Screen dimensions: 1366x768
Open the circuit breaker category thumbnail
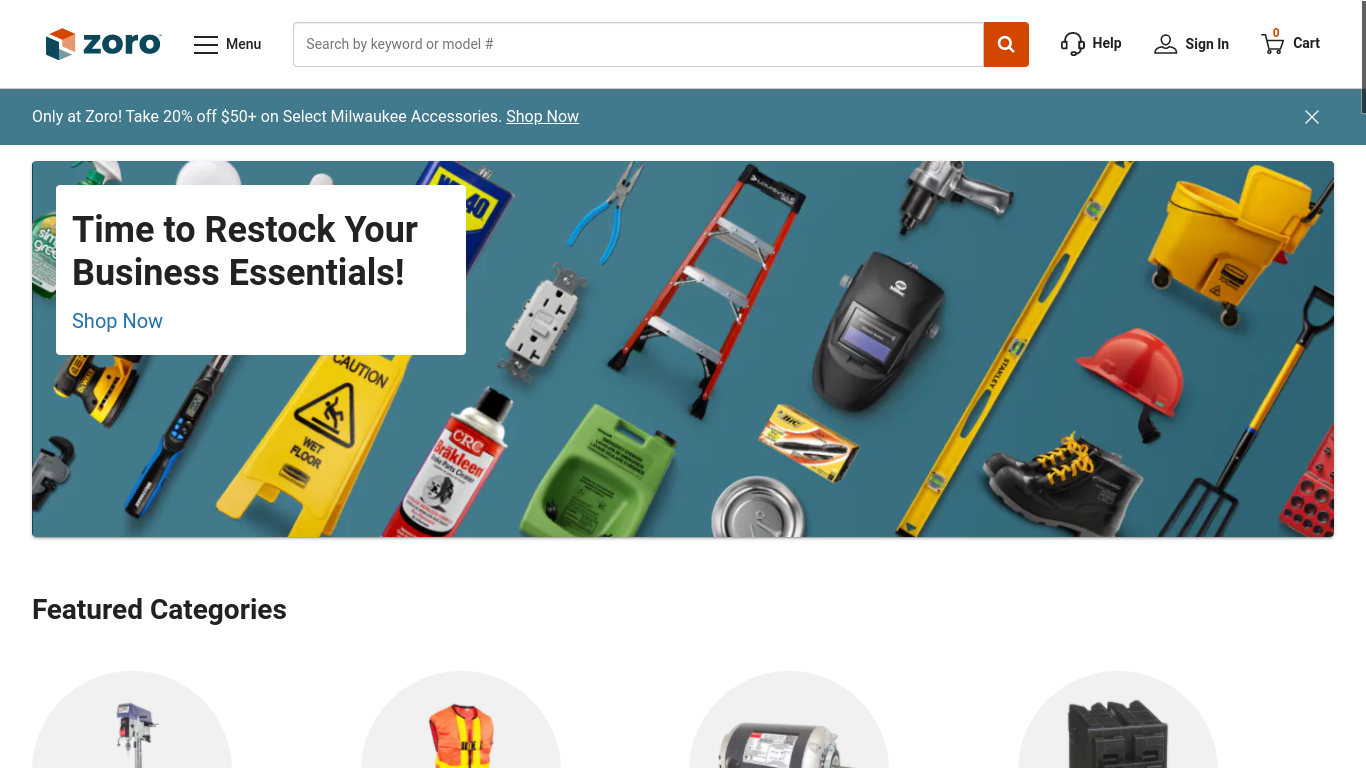[x=1118, y=720]
